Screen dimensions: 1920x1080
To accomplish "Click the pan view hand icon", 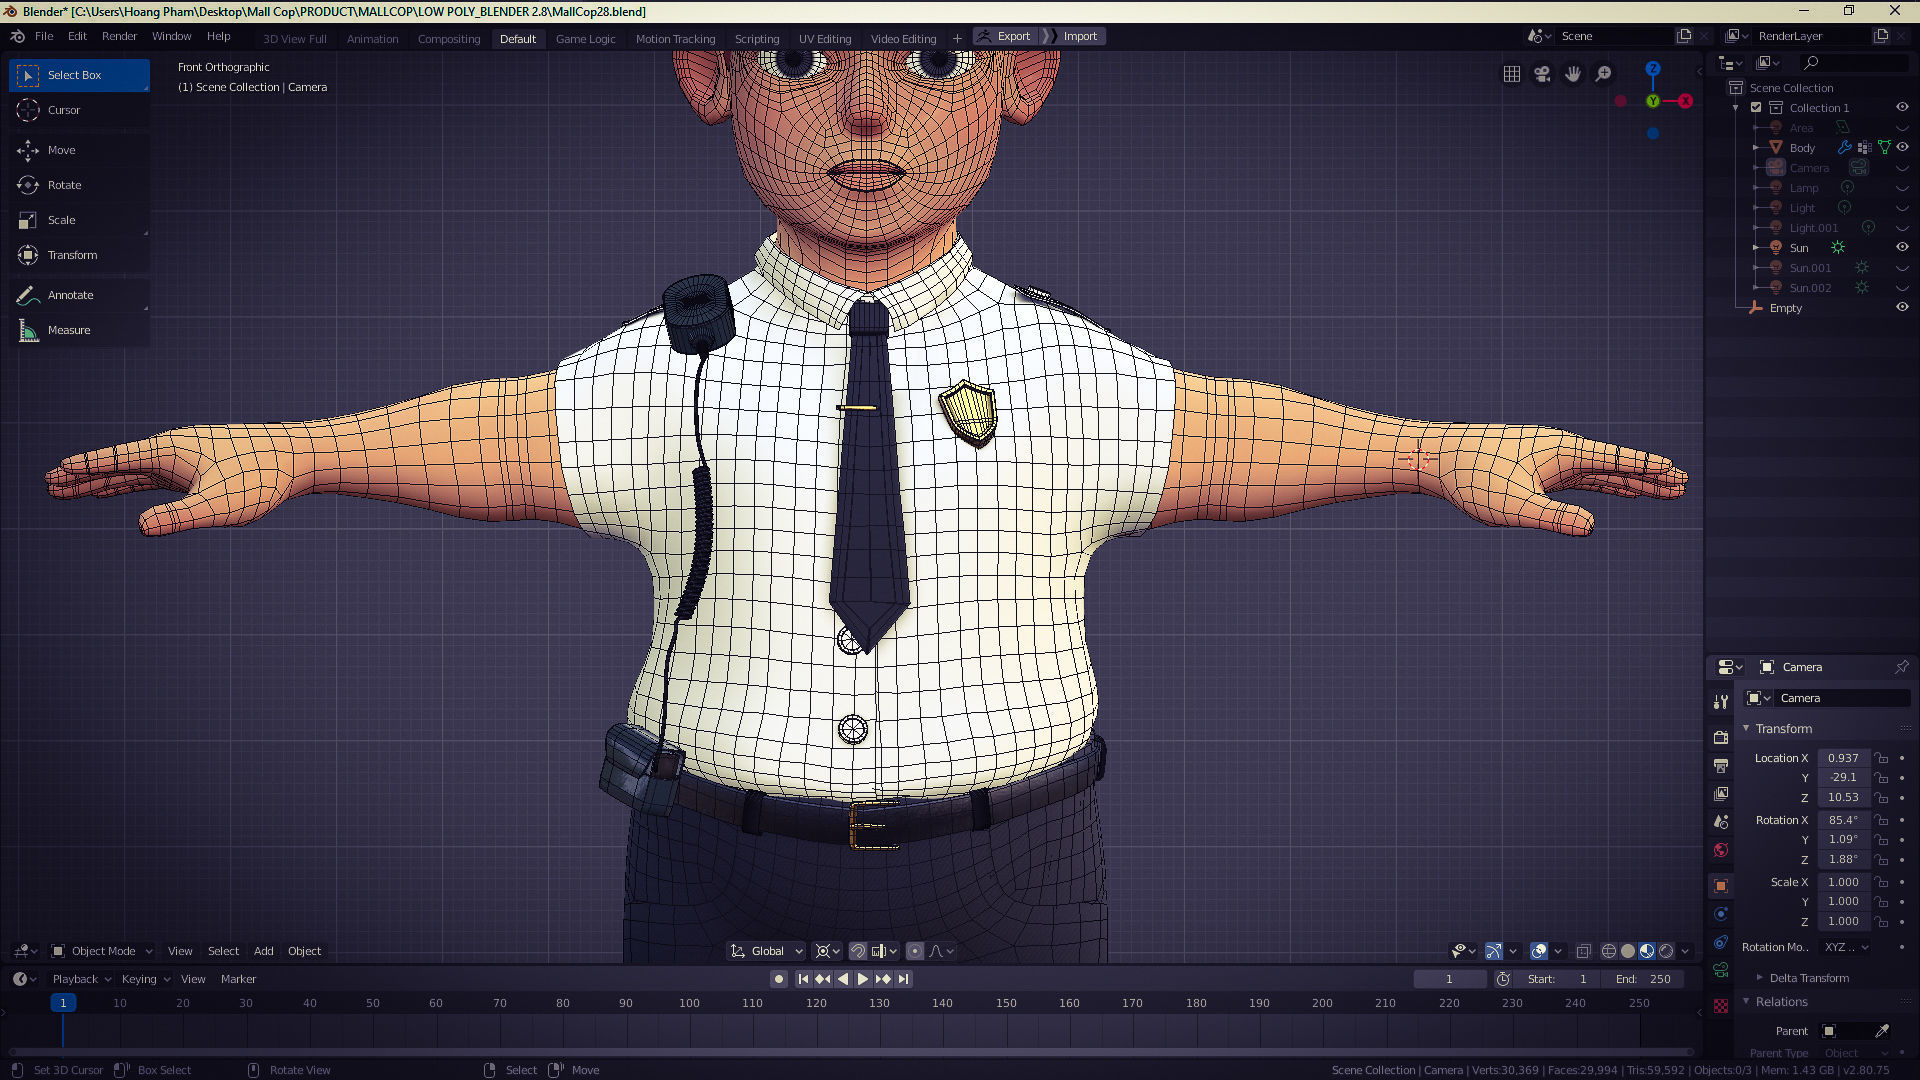I will click(1573, 74).
